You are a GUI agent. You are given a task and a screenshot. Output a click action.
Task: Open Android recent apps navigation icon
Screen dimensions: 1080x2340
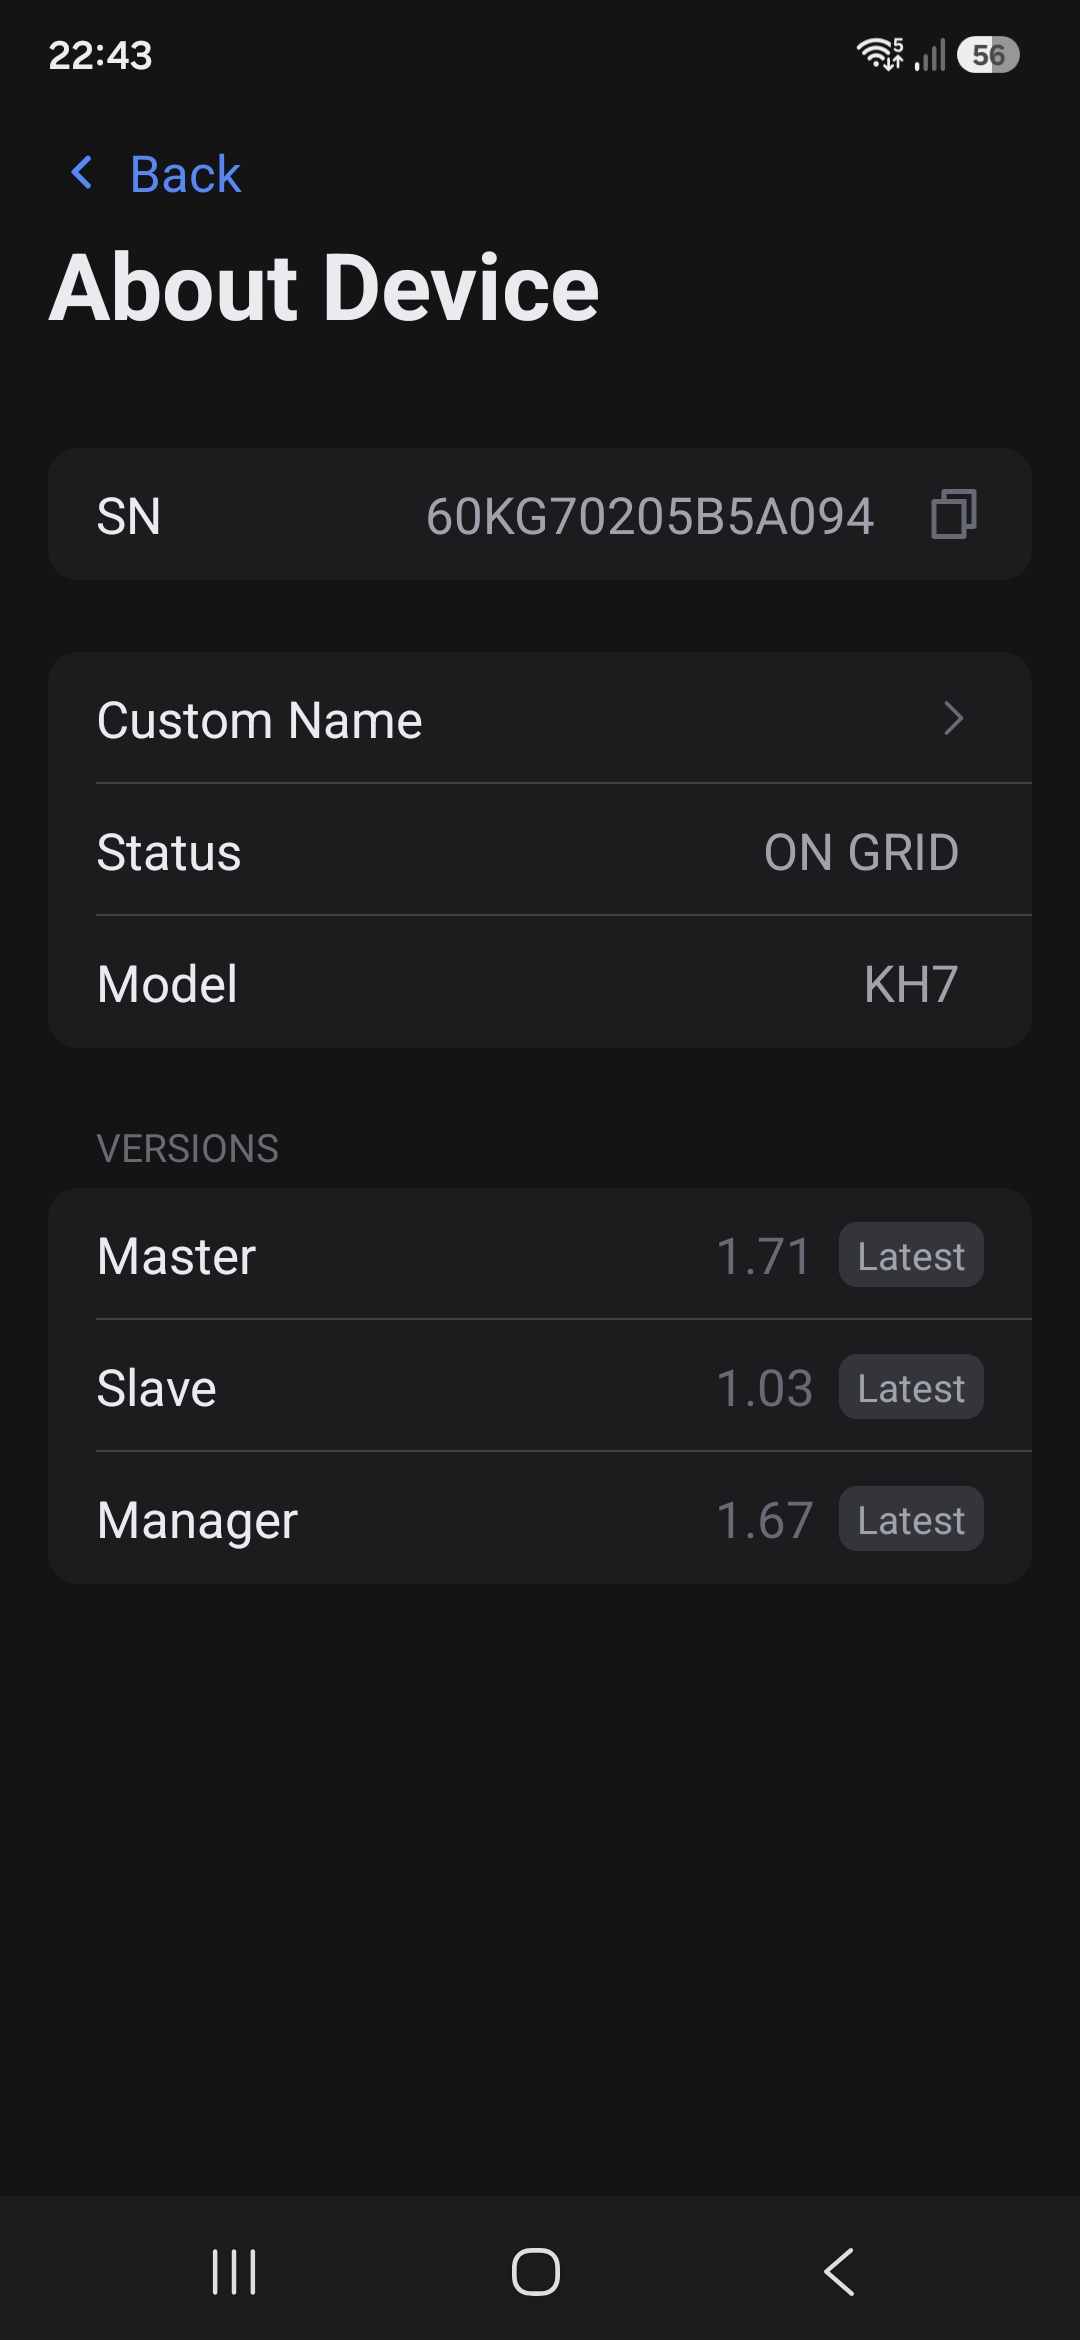tap(235, 2272)
